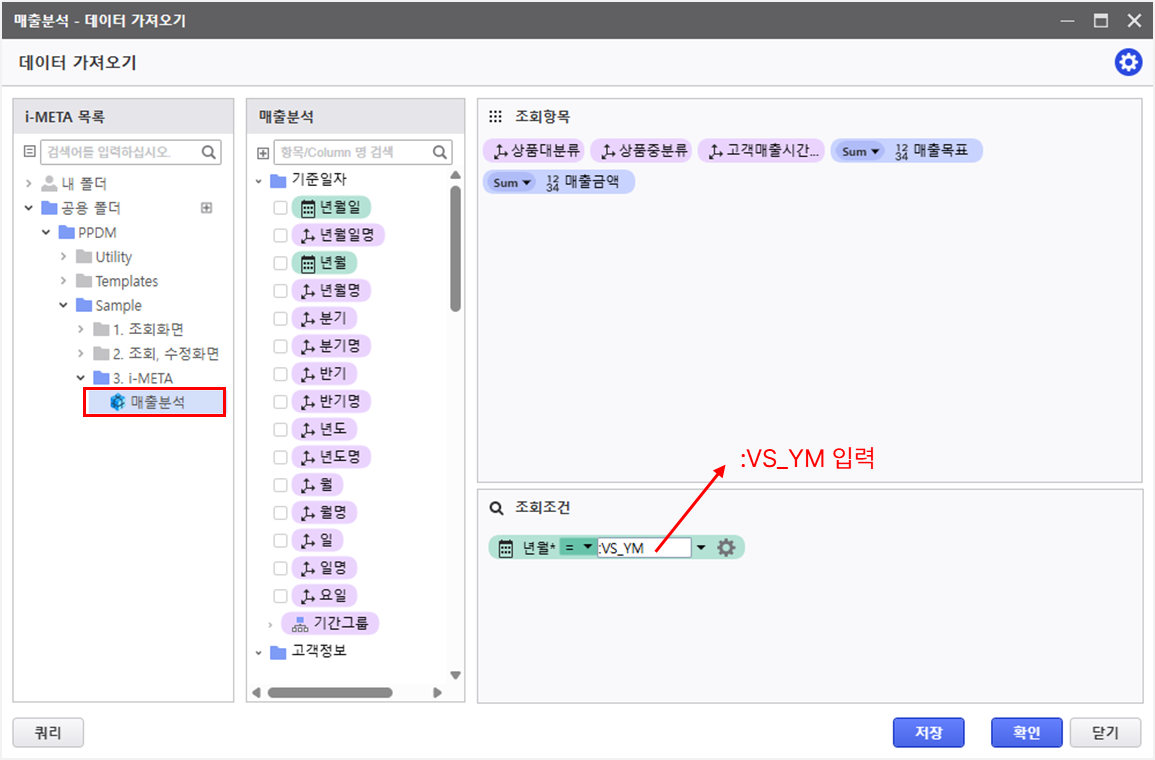Check the 년월일 checkbox
The height and width of the screenshot is (760, 1155).
(x=281, y=208)
